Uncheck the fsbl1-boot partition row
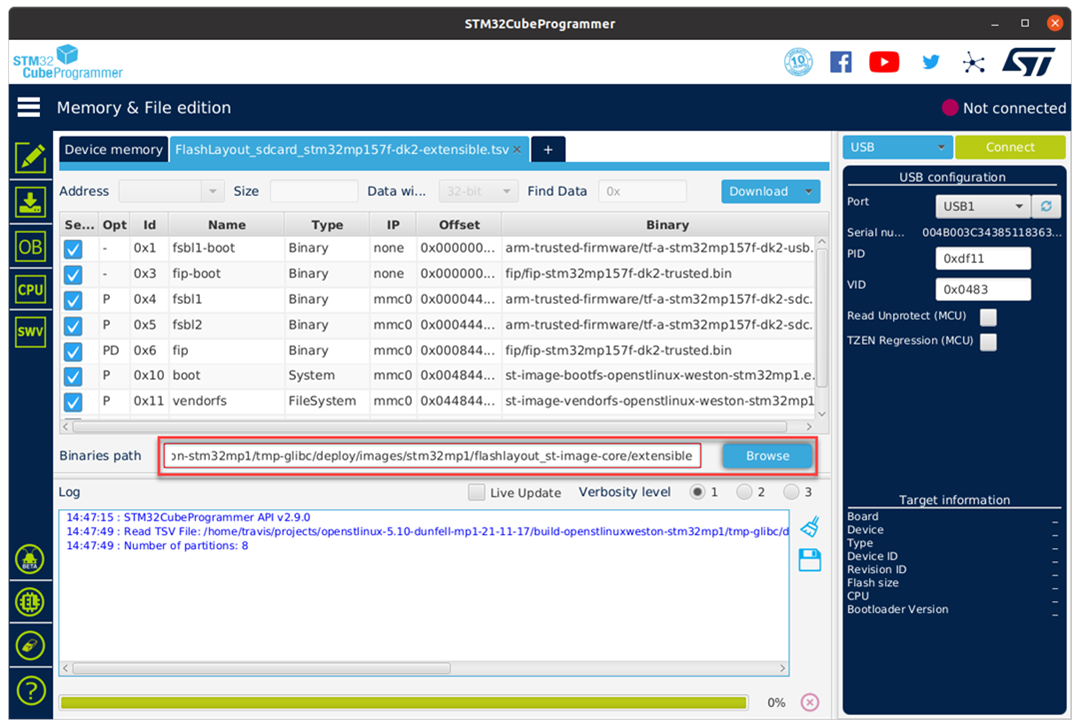Viewport: 1080px width, 728px height. point(73,249)
